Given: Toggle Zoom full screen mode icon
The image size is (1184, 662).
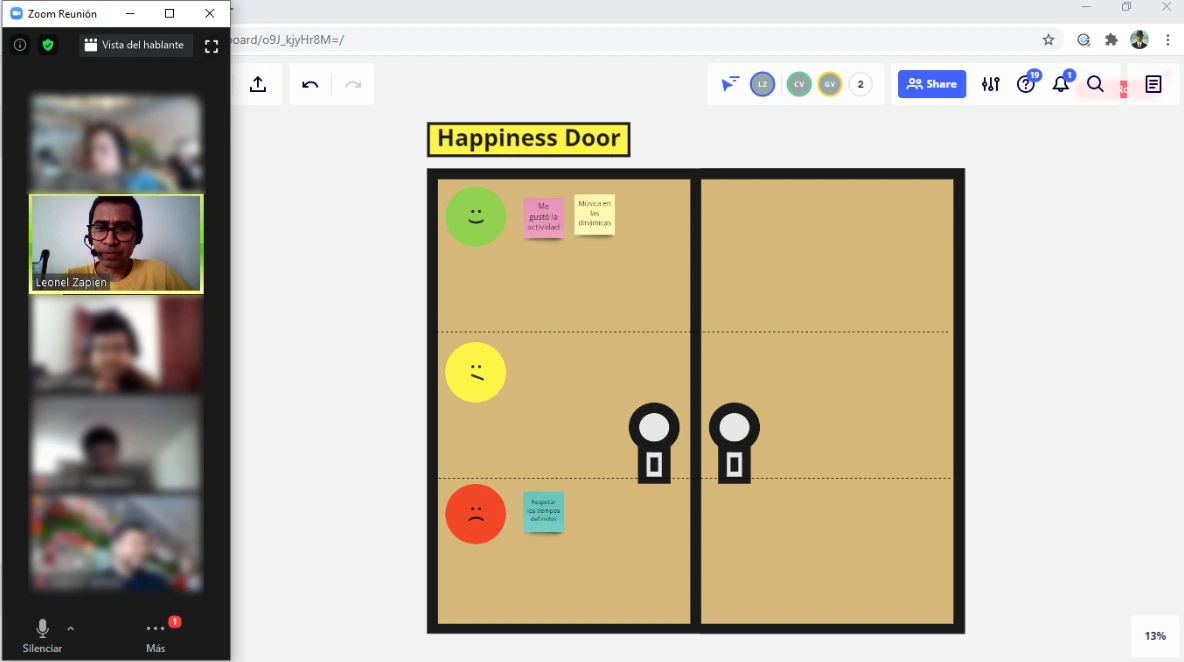Looking at the screenshot, I should (211, 45).
